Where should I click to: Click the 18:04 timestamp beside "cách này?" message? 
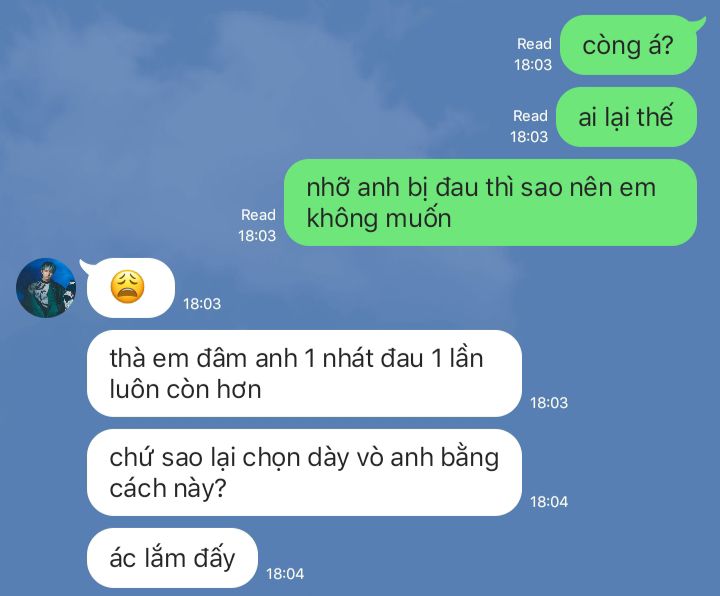549,502
